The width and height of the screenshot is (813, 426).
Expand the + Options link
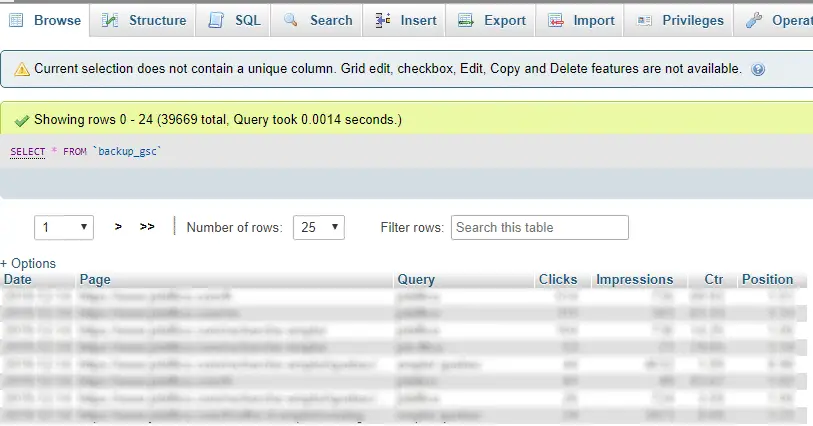point(28,263)
